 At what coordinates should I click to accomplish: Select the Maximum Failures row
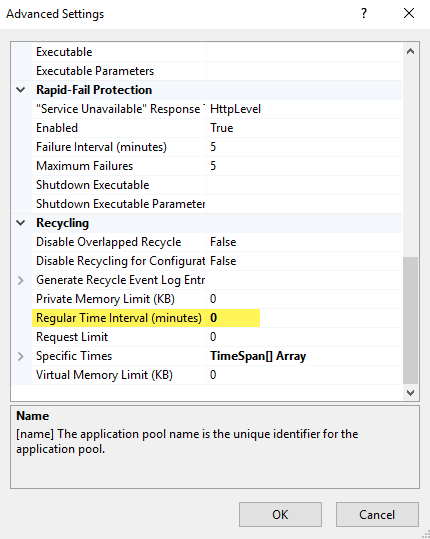click(x=217, y=166)
